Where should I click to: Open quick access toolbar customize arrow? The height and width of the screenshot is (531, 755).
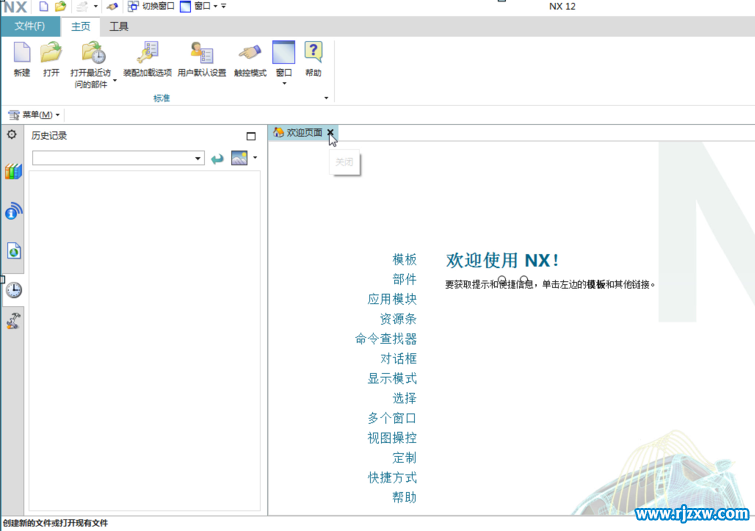click(x=223, y=6)
